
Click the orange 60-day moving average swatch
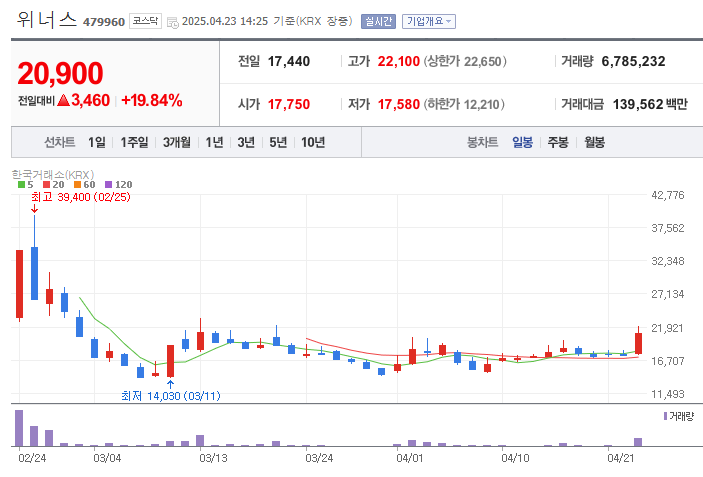pyautogui.click(x=78, y=184)
